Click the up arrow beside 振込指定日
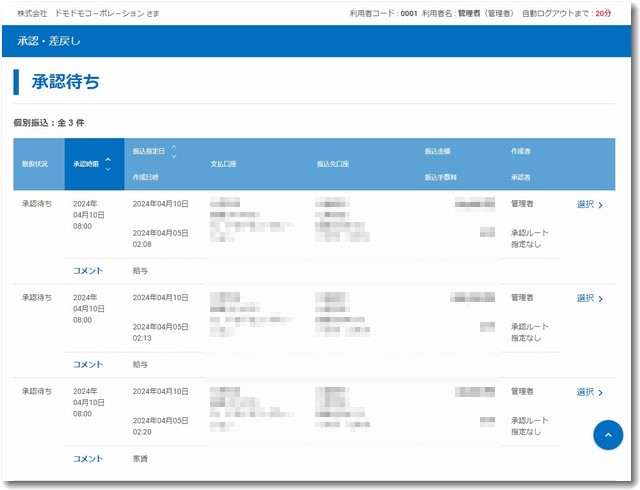 click(174, 147)
